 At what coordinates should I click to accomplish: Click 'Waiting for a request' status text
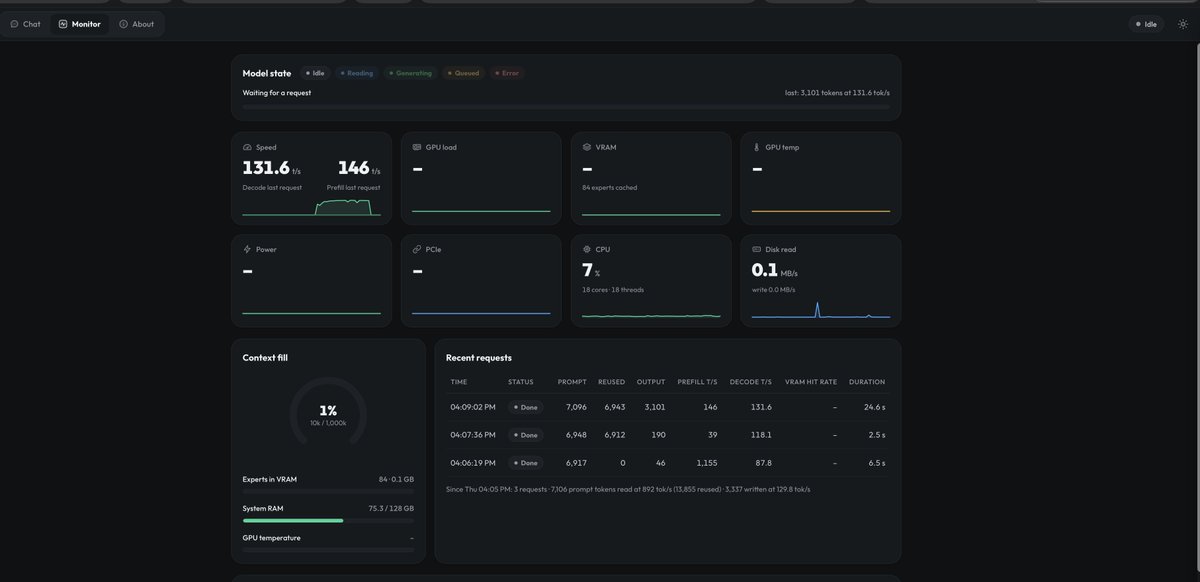(x=277, y=93)
